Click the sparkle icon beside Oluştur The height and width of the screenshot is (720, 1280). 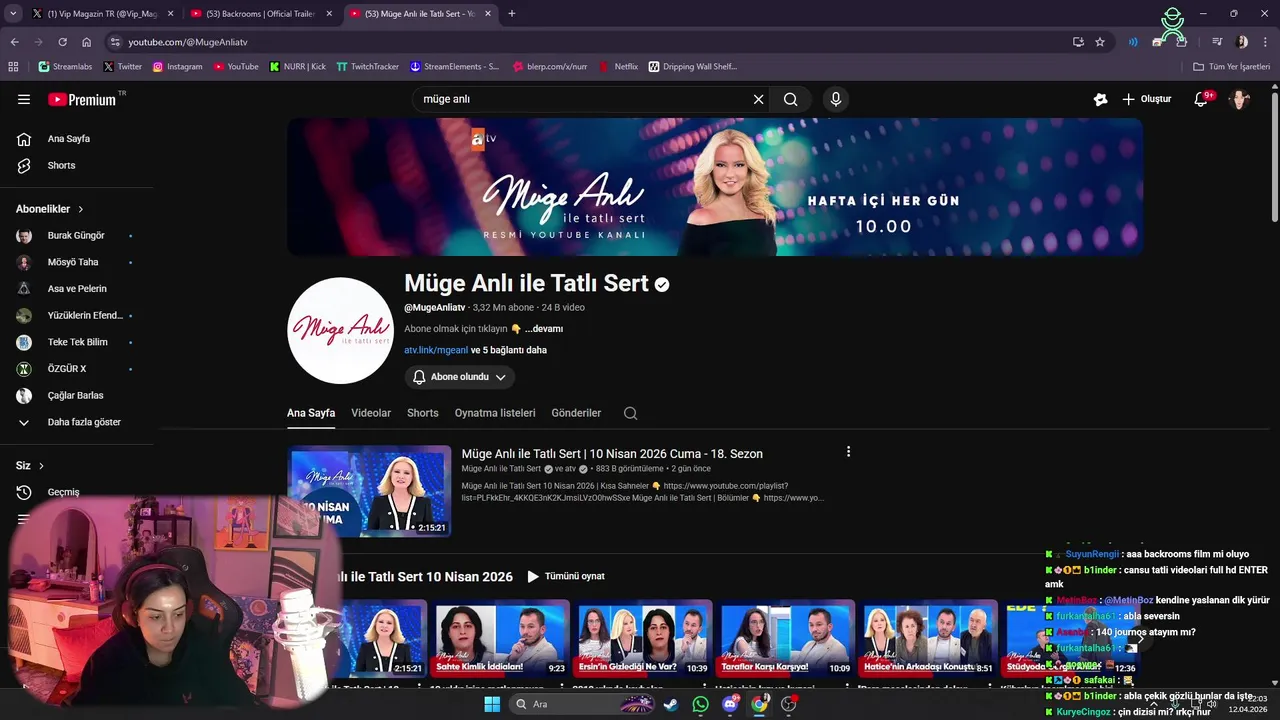pos(1100,99)
